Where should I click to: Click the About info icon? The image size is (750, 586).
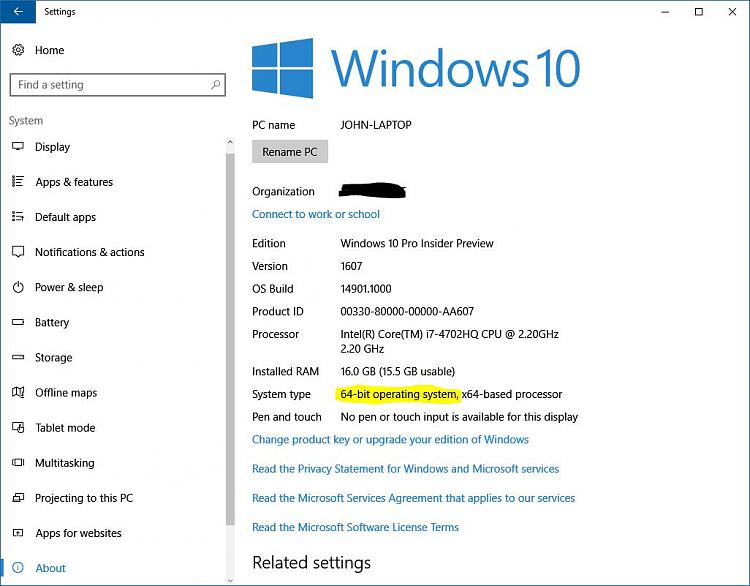18,568
